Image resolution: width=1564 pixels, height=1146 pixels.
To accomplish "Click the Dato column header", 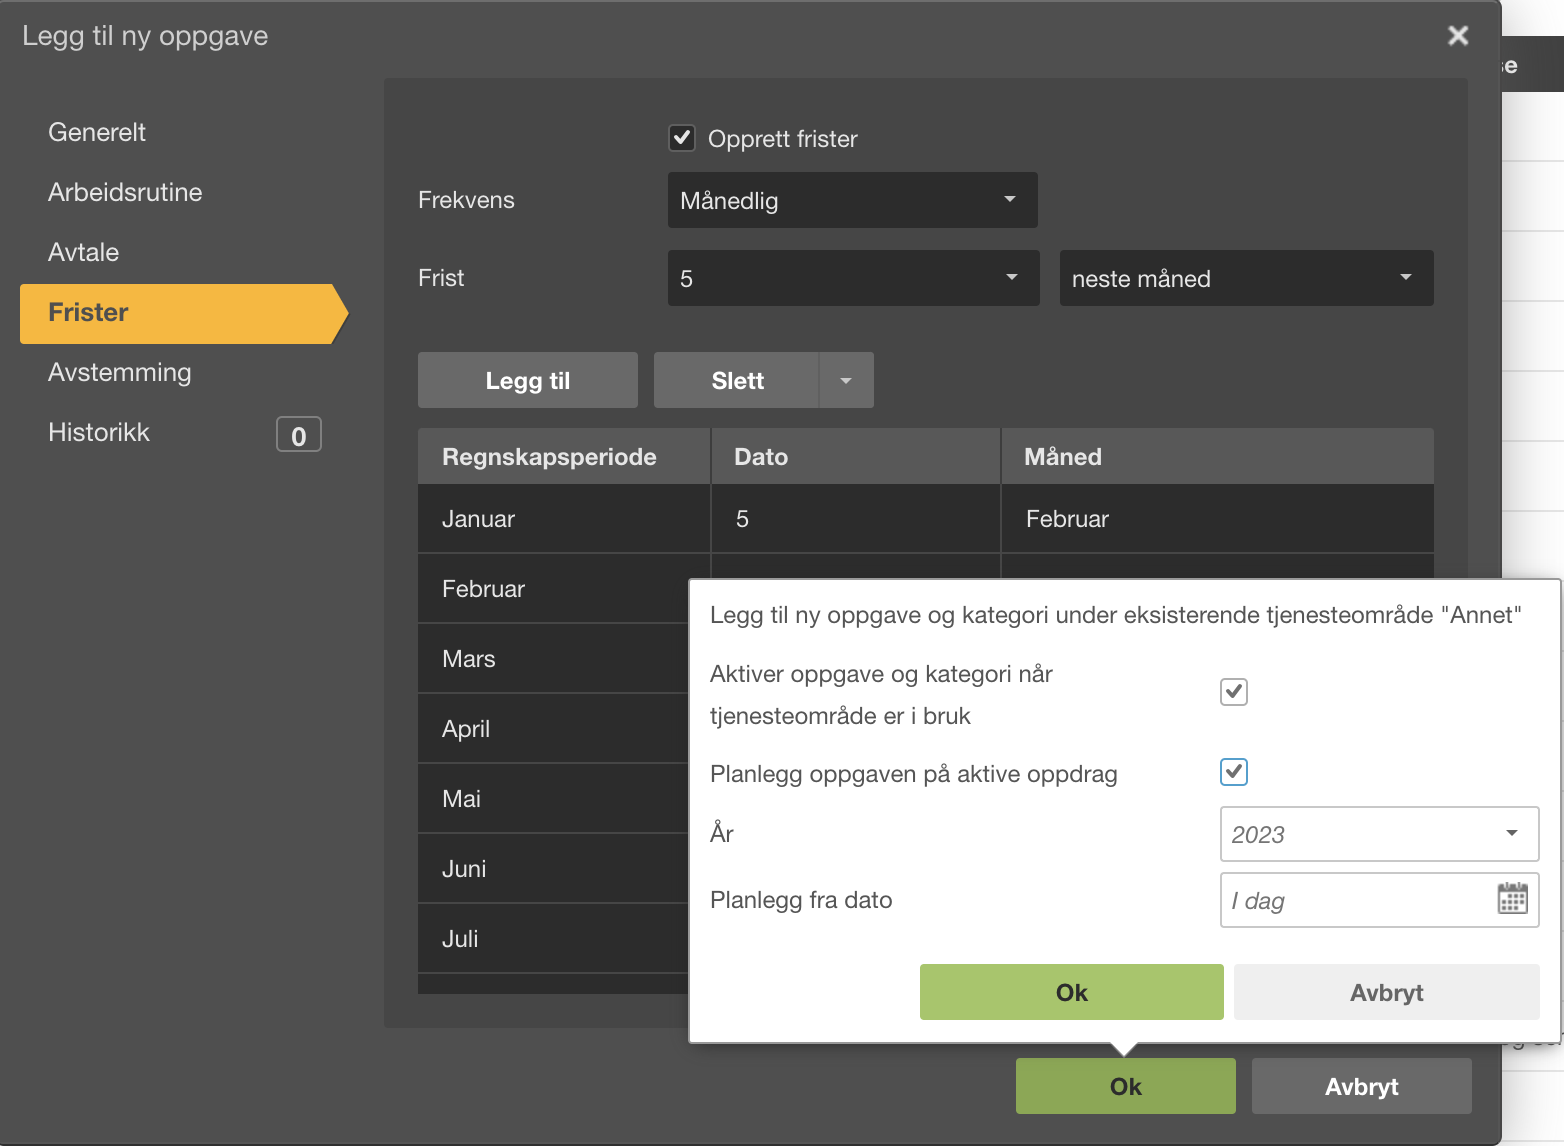I will click(856, 456).
